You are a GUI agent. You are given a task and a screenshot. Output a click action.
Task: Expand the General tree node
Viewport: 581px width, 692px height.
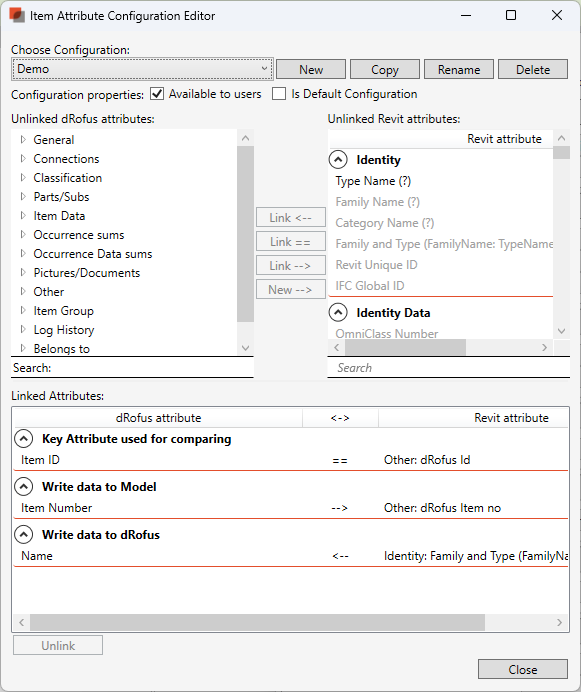coord(23,139)
